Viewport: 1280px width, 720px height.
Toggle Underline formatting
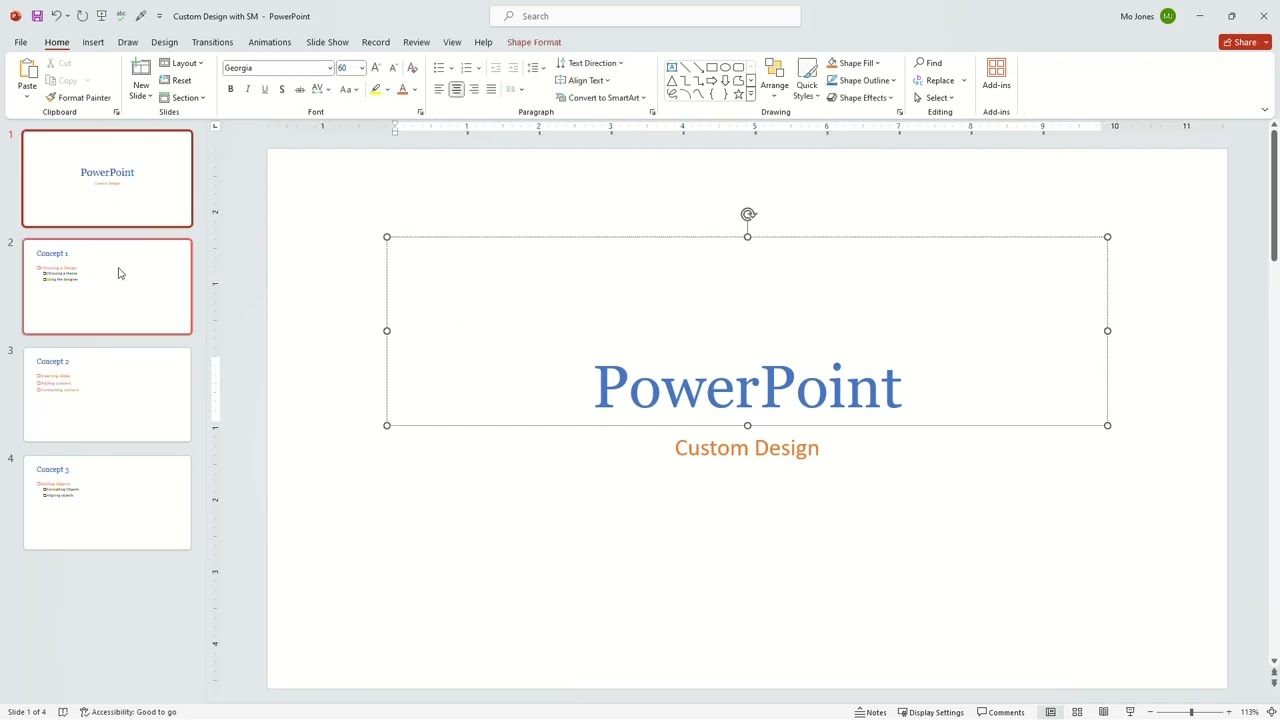point(264,90)
